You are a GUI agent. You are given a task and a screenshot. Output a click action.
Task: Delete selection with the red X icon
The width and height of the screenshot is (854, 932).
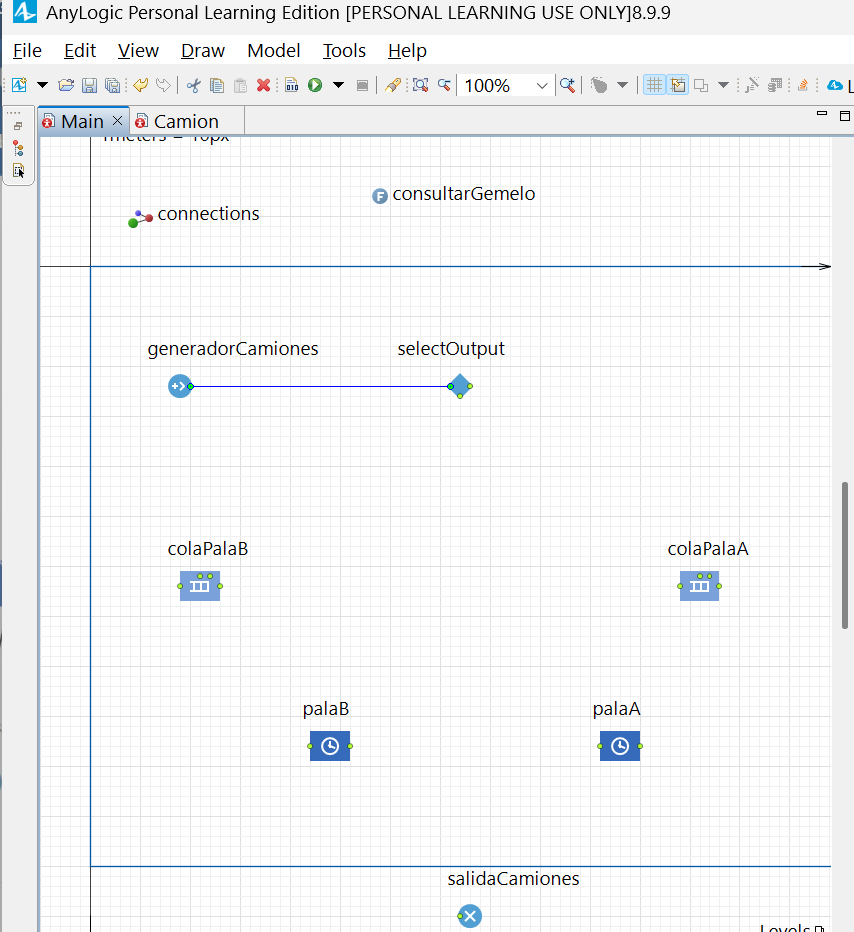tap(263, 86)
